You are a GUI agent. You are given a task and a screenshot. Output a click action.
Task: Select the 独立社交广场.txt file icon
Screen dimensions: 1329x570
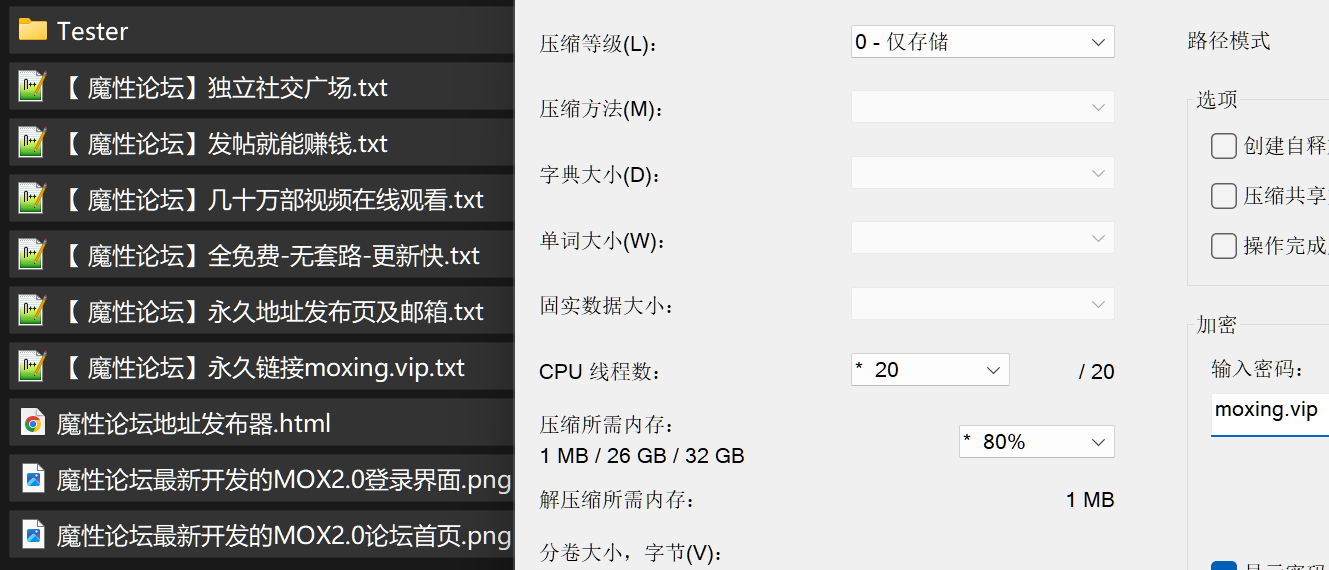coord(33,87)
